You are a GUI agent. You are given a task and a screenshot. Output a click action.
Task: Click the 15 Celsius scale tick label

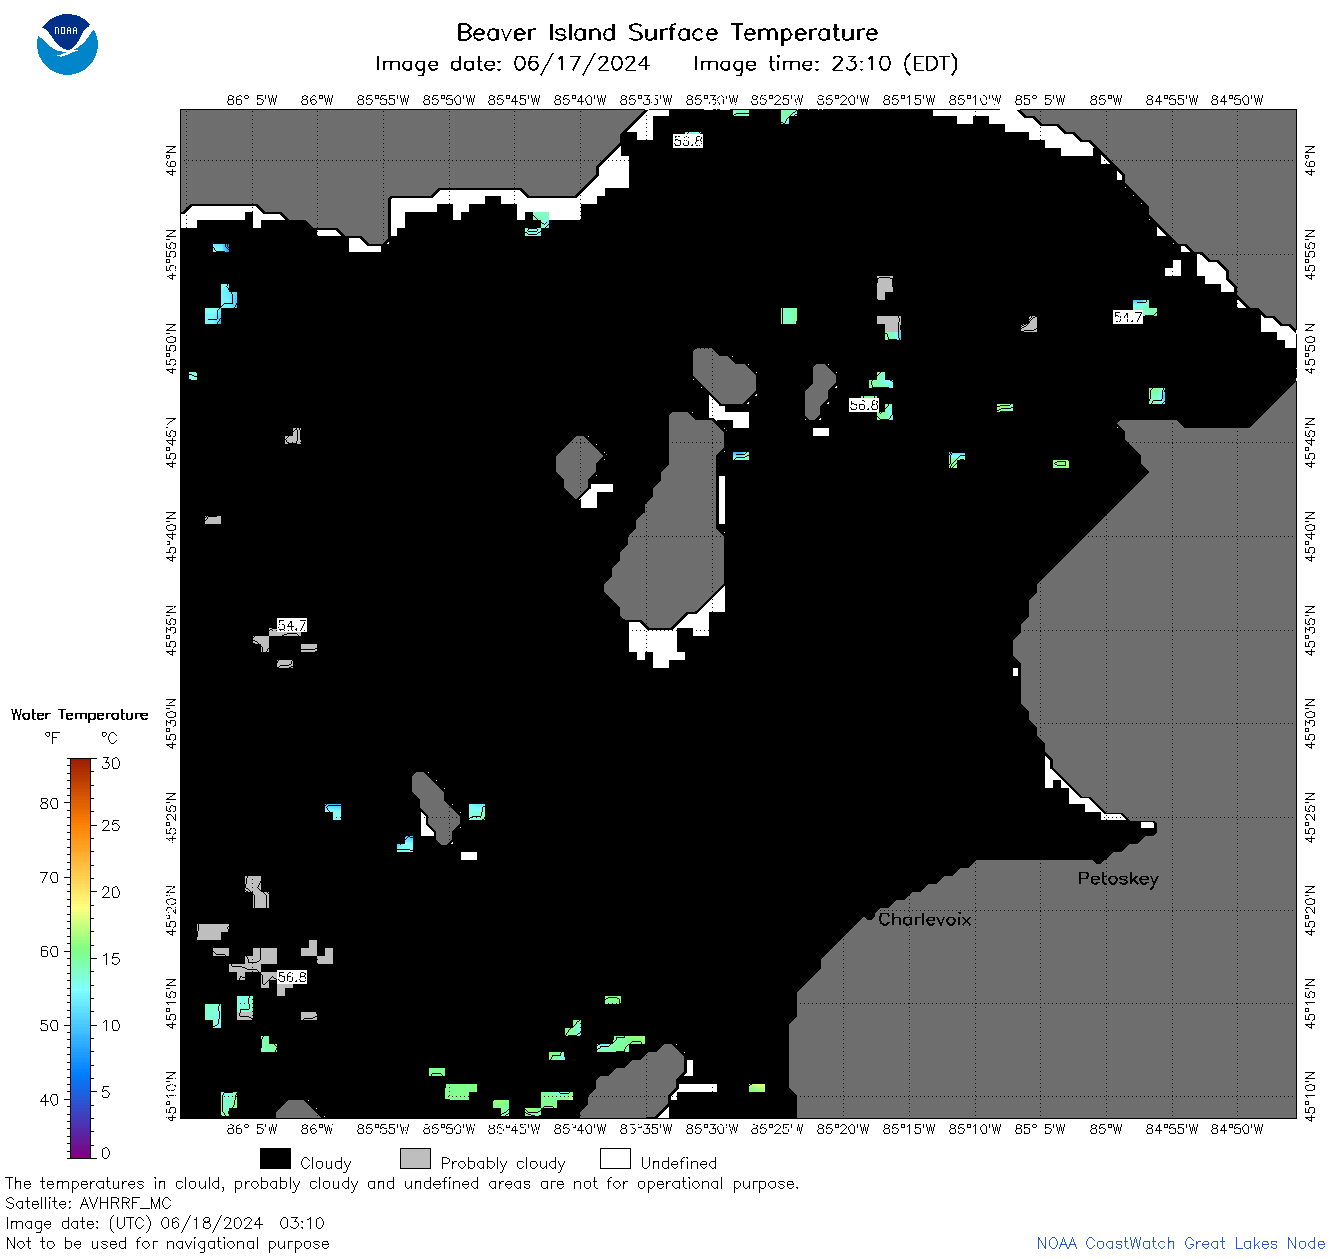point(111,958)
